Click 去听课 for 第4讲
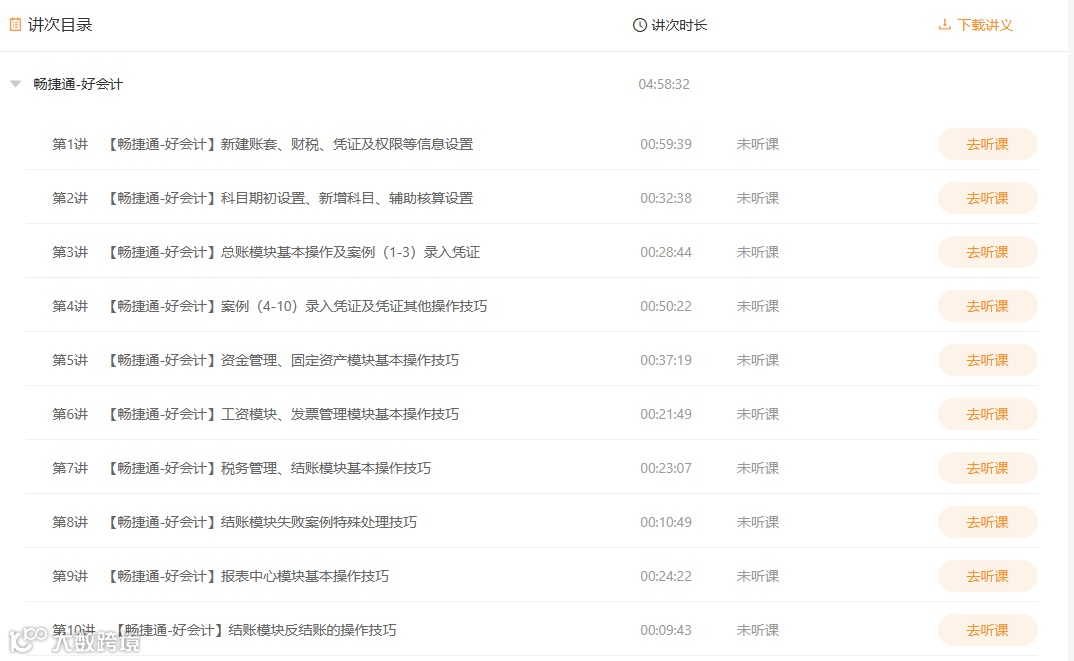Image resolution: width=1074 pixels, height=661 pixels. [x=988, y=306]
